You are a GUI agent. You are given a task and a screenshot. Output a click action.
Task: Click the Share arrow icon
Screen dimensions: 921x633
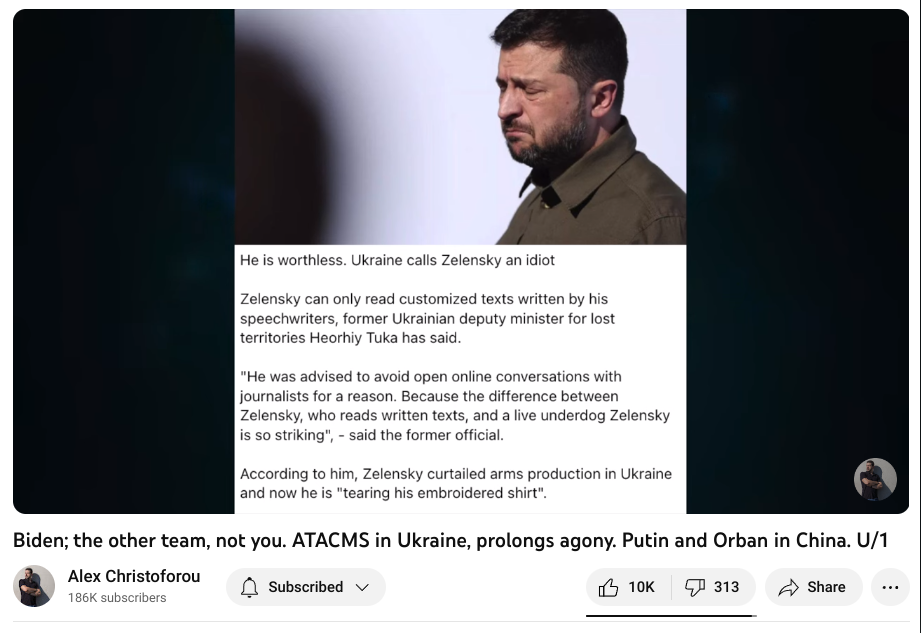click(x=788, y=587)
